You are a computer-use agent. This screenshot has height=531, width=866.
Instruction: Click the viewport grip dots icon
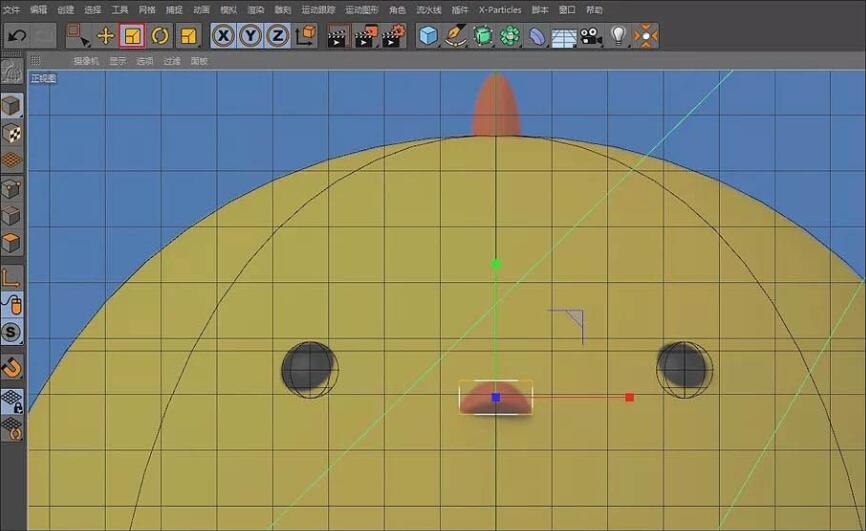pyautogui.click(x=35, y=60)
